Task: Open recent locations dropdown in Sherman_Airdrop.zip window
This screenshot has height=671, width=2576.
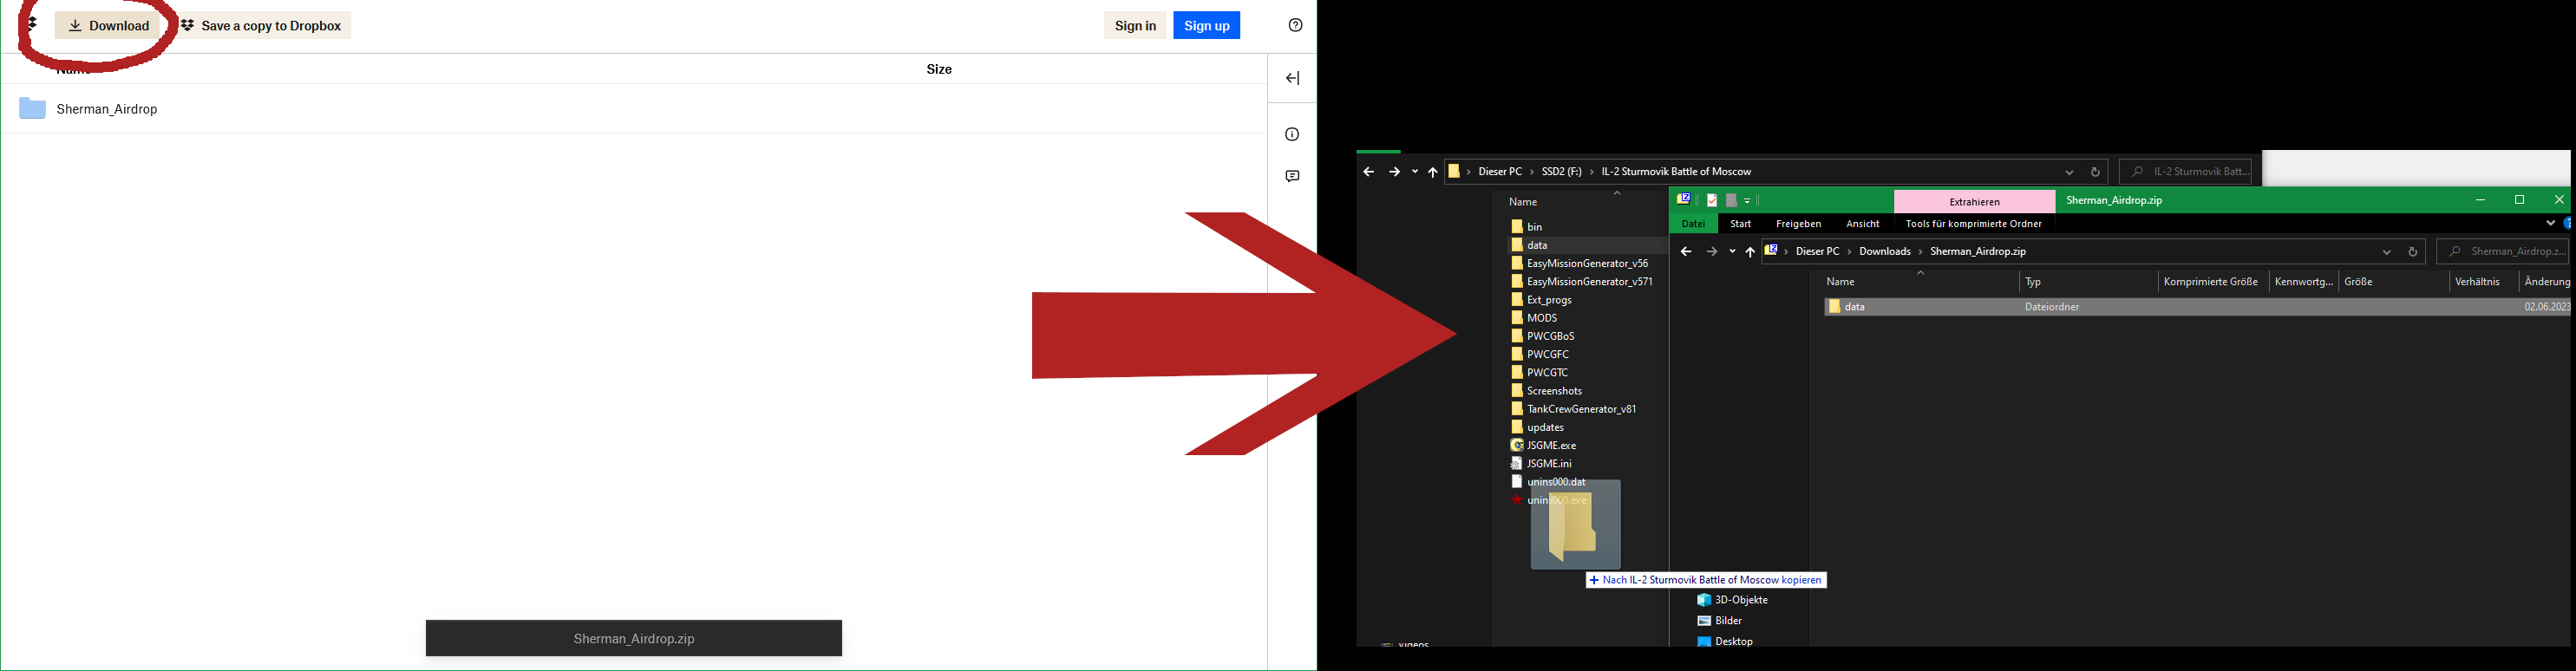Action: coord(1732,252)
